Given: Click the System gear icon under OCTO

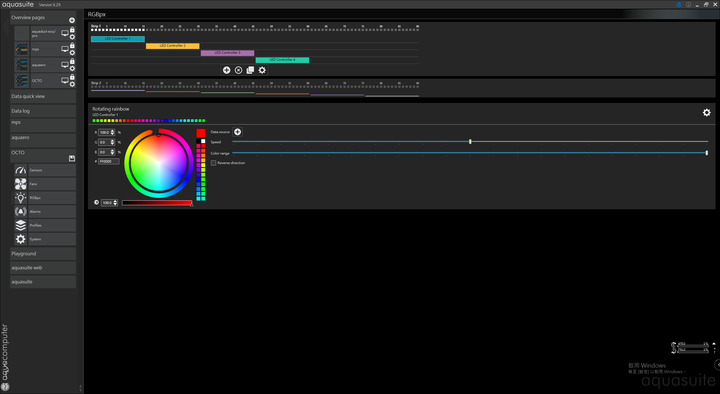Looking at the screenshot, I should click(21, 239).
